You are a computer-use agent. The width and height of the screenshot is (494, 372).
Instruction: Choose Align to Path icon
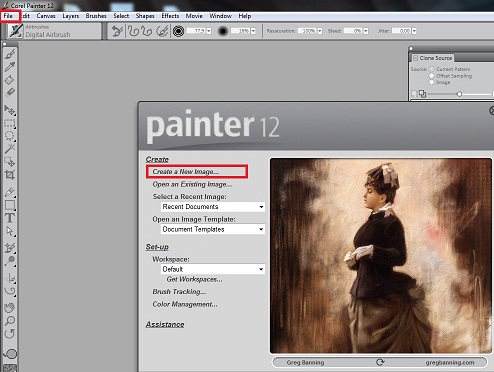pos(162,31)
